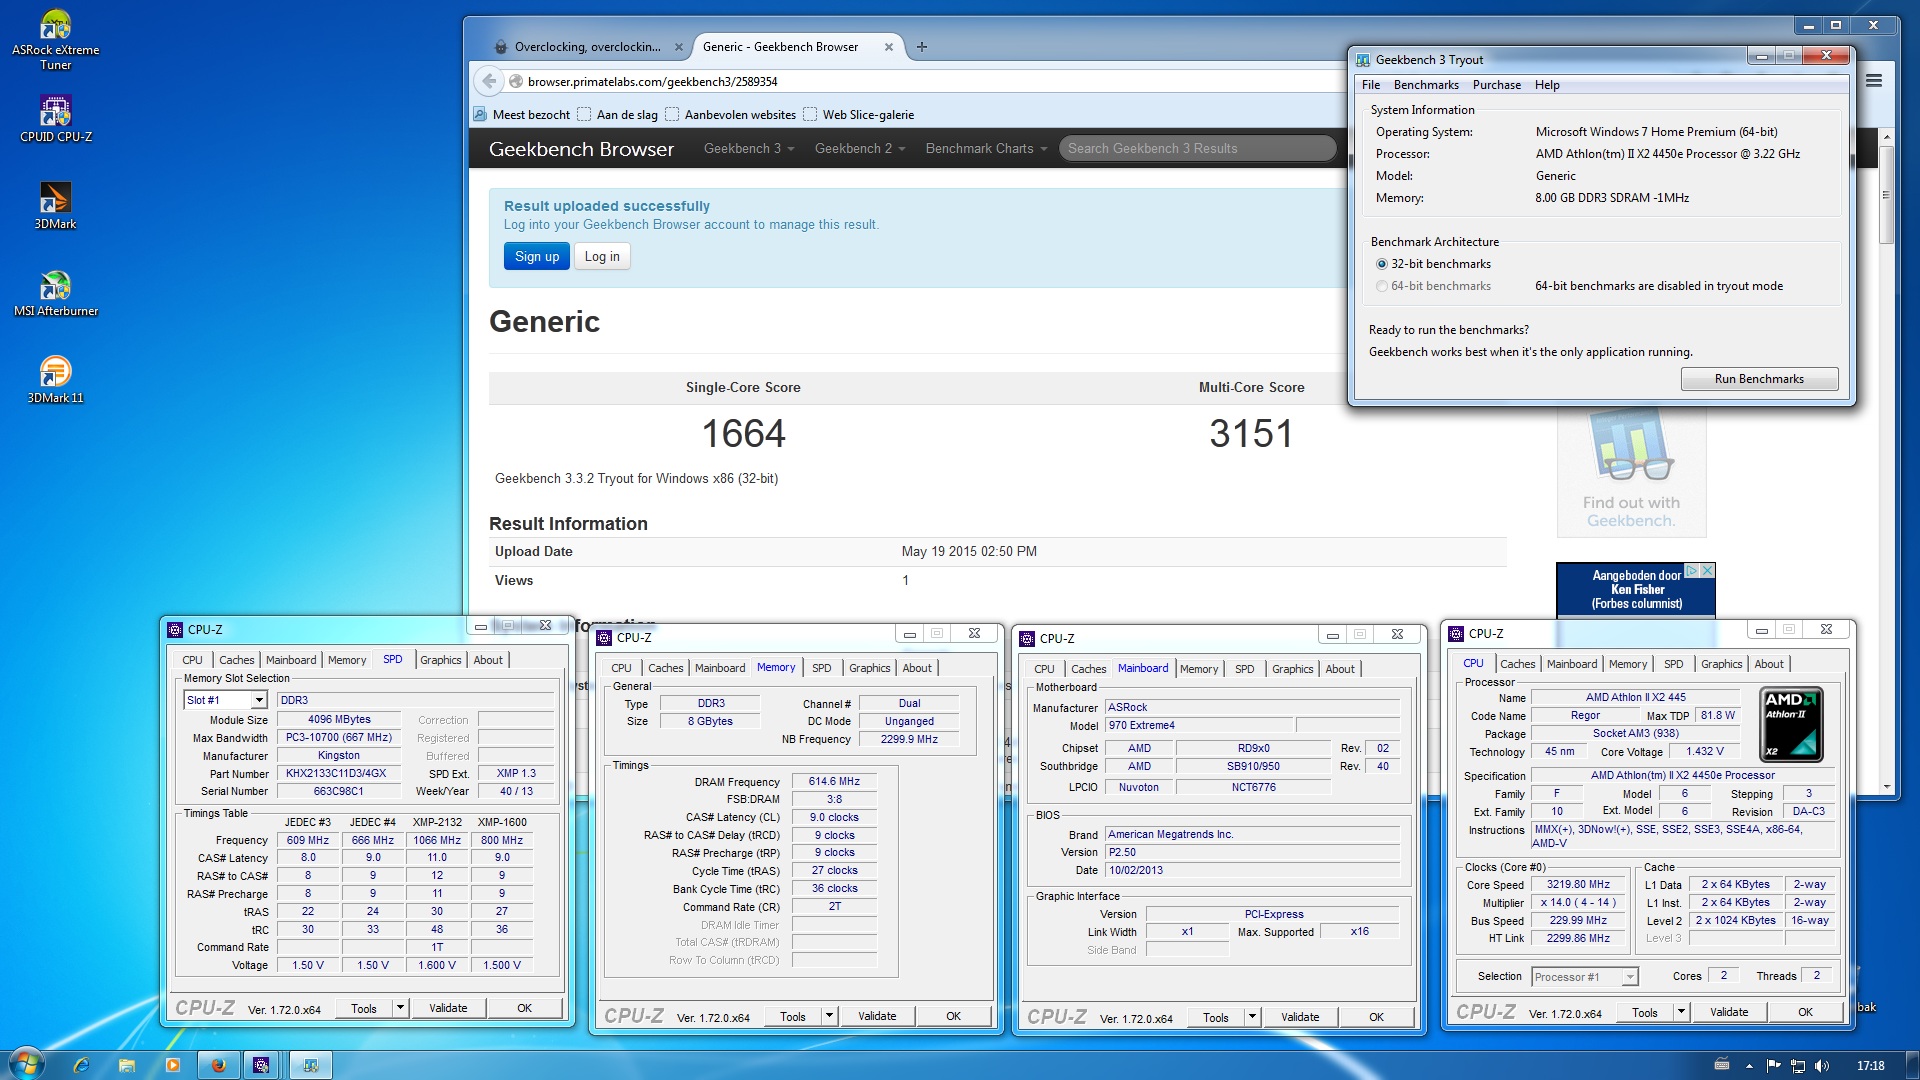
Task: Click the Geekbench 3 Tryout title icon
Action: pyautogui.click(x=1363, y=60)
